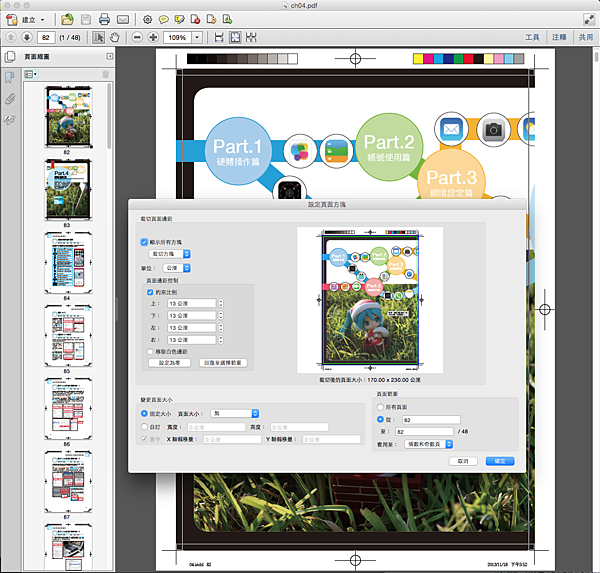Screen dimensions: 600x573
Task: Open the 偶數和奇數頁 dropdown
Action: click(x=429, y=443)
